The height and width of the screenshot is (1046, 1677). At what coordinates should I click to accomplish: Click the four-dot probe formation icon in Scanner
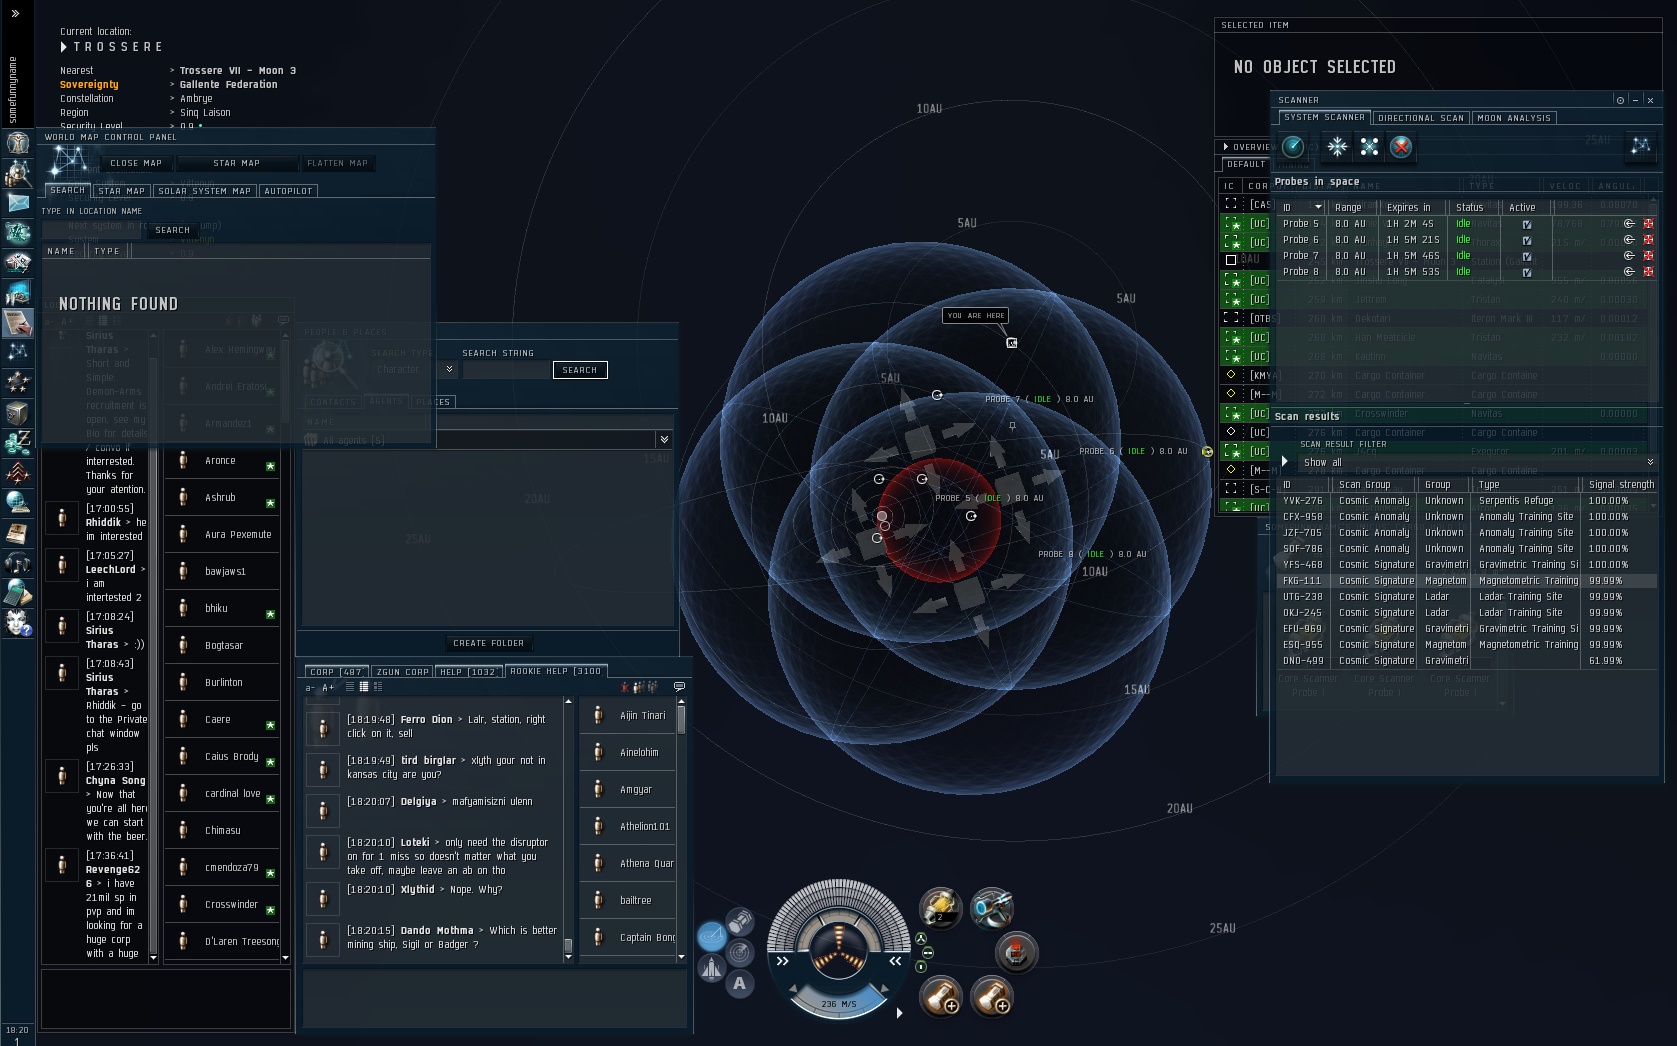tap(1369, 147)
